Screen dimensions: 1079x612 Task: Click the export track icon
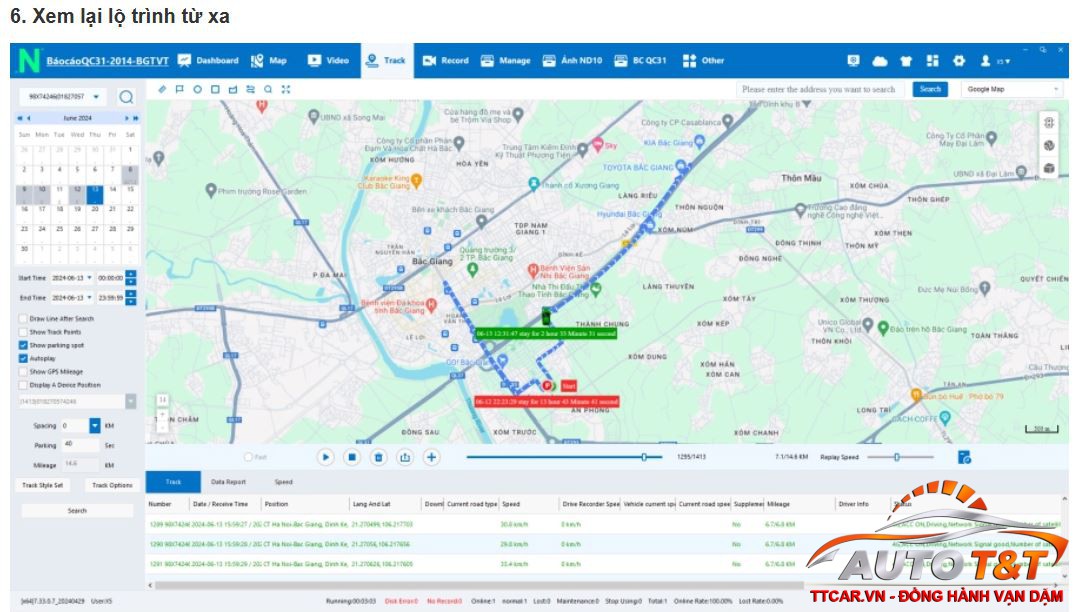pyautogui.click(x=405, y=457)
